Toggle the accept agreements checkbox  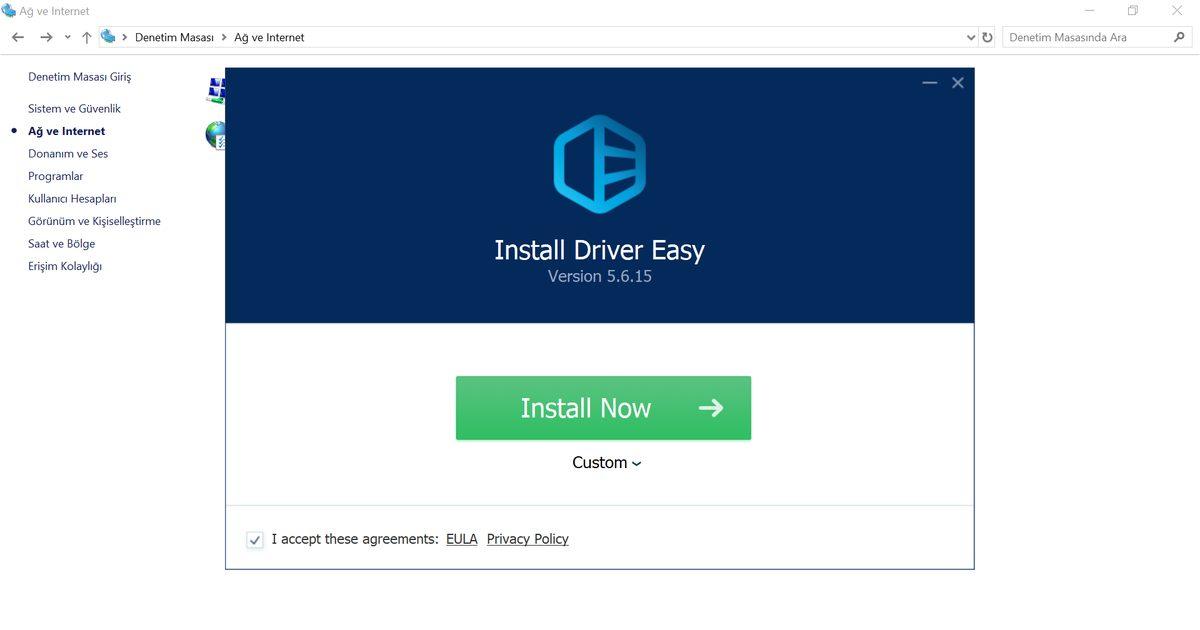click(x=255, y=540)
